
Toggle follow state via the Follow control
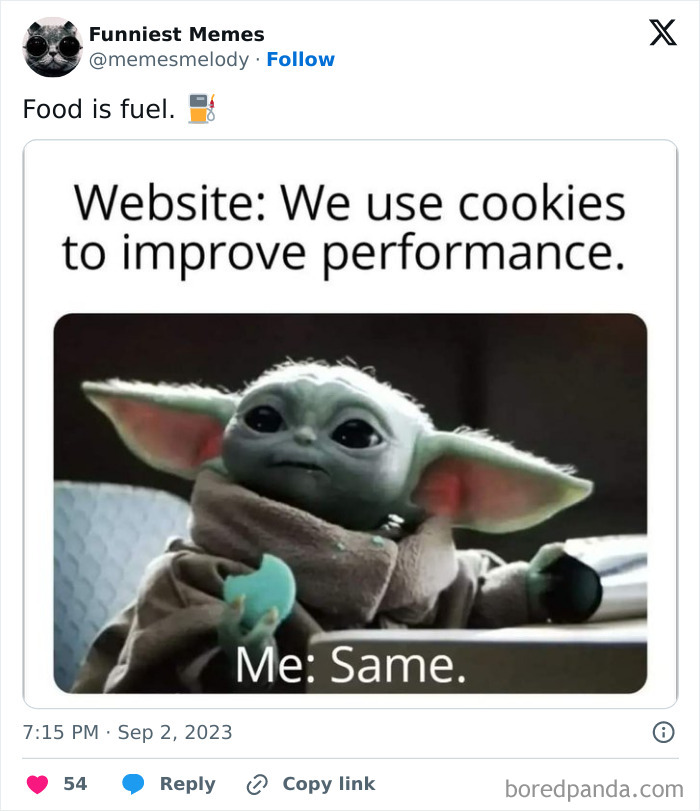(x=302, y=59)
